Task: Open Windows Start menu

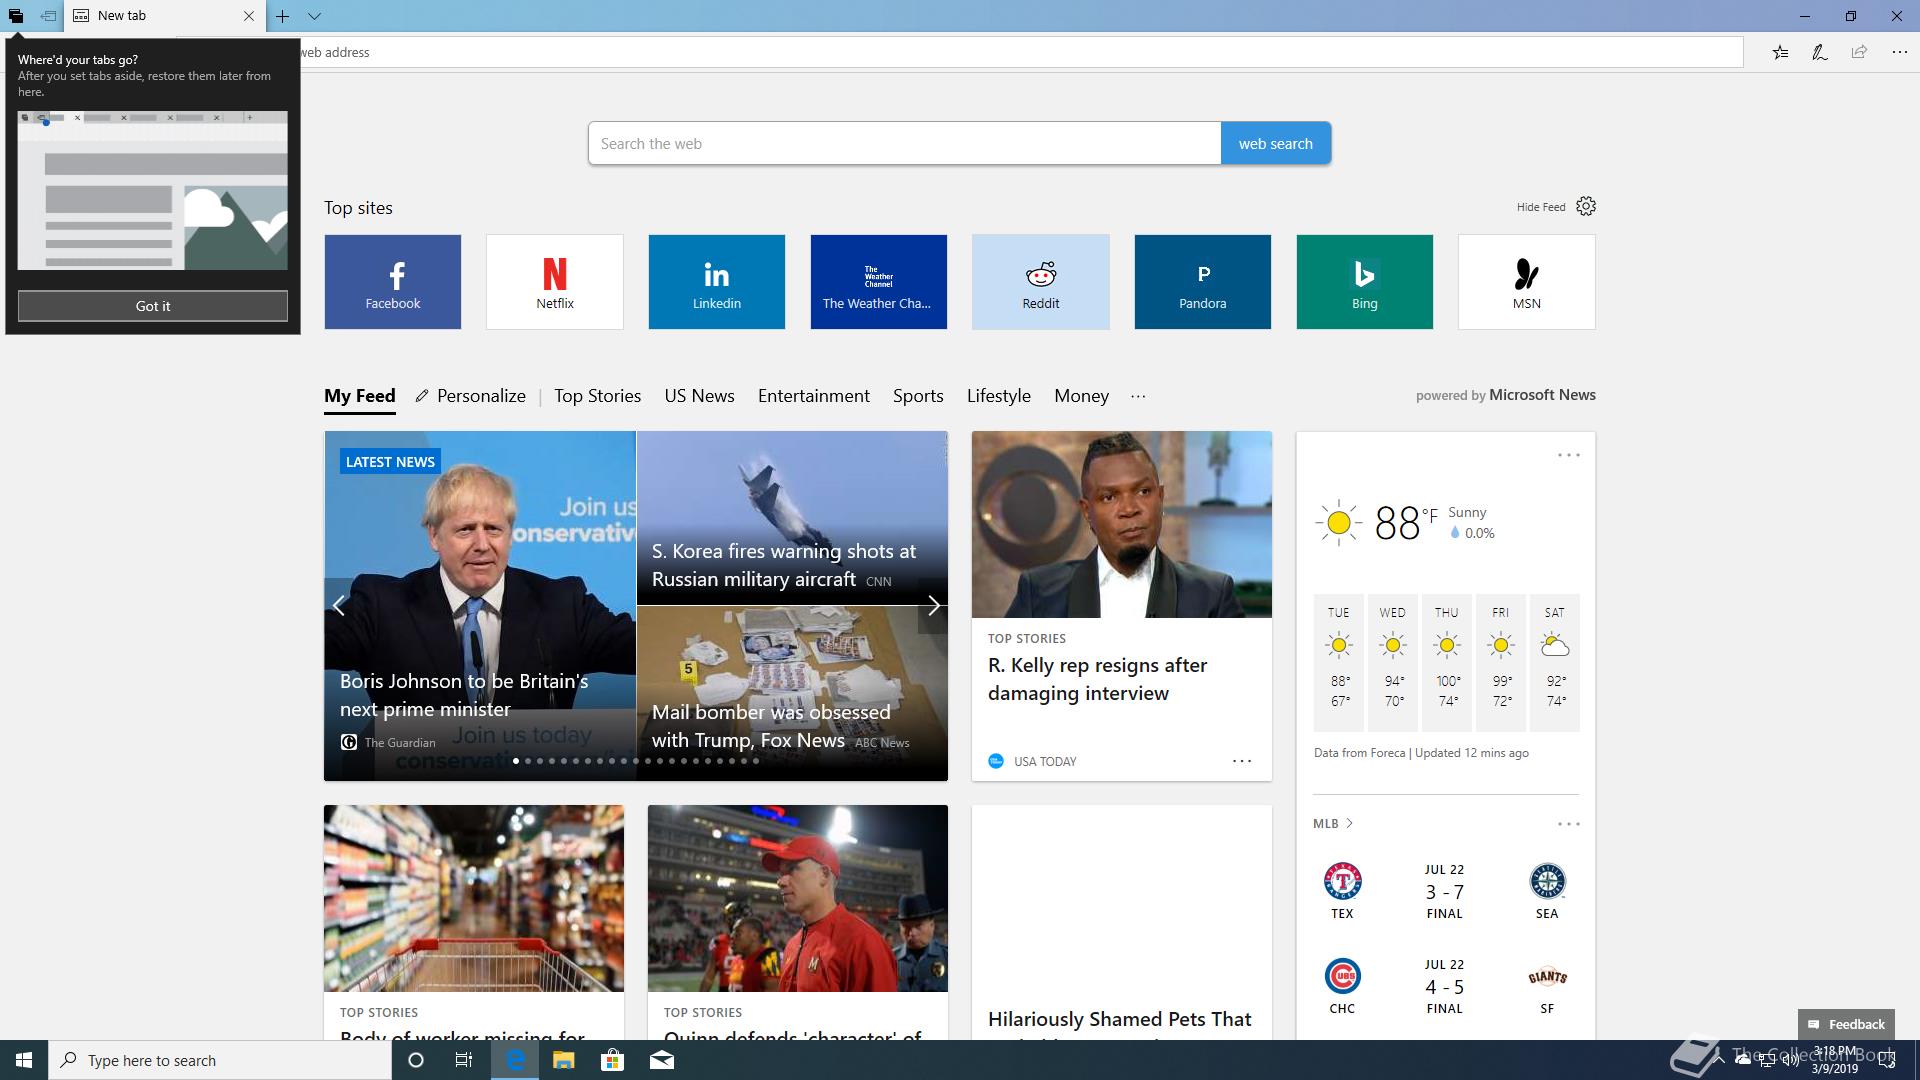Action: tap(24, 1060)
